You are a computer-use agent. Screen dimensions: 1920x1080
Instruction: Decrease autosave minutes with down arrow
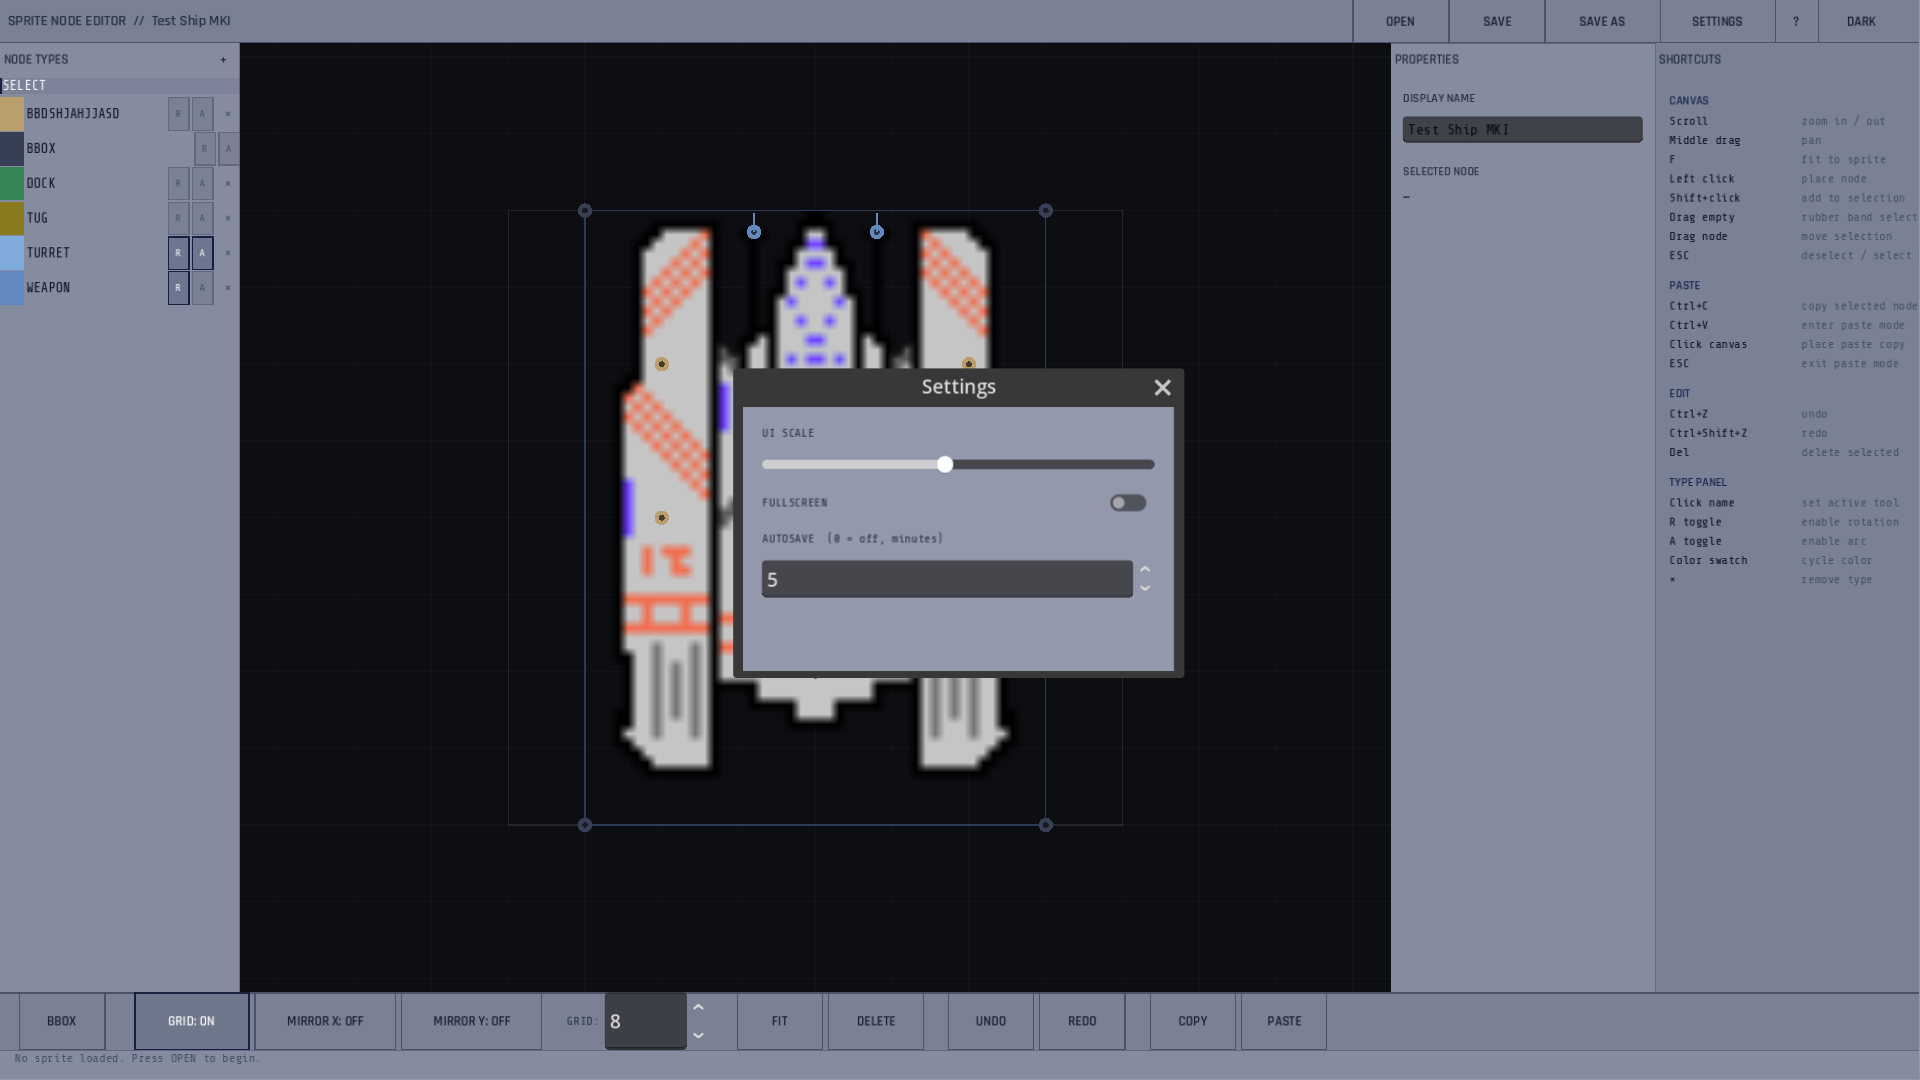1145,588
